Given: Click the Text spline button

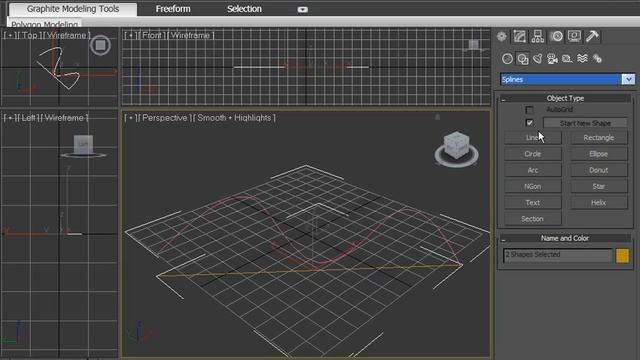Looking at the screenshot, I should click(x=533, y=203).
